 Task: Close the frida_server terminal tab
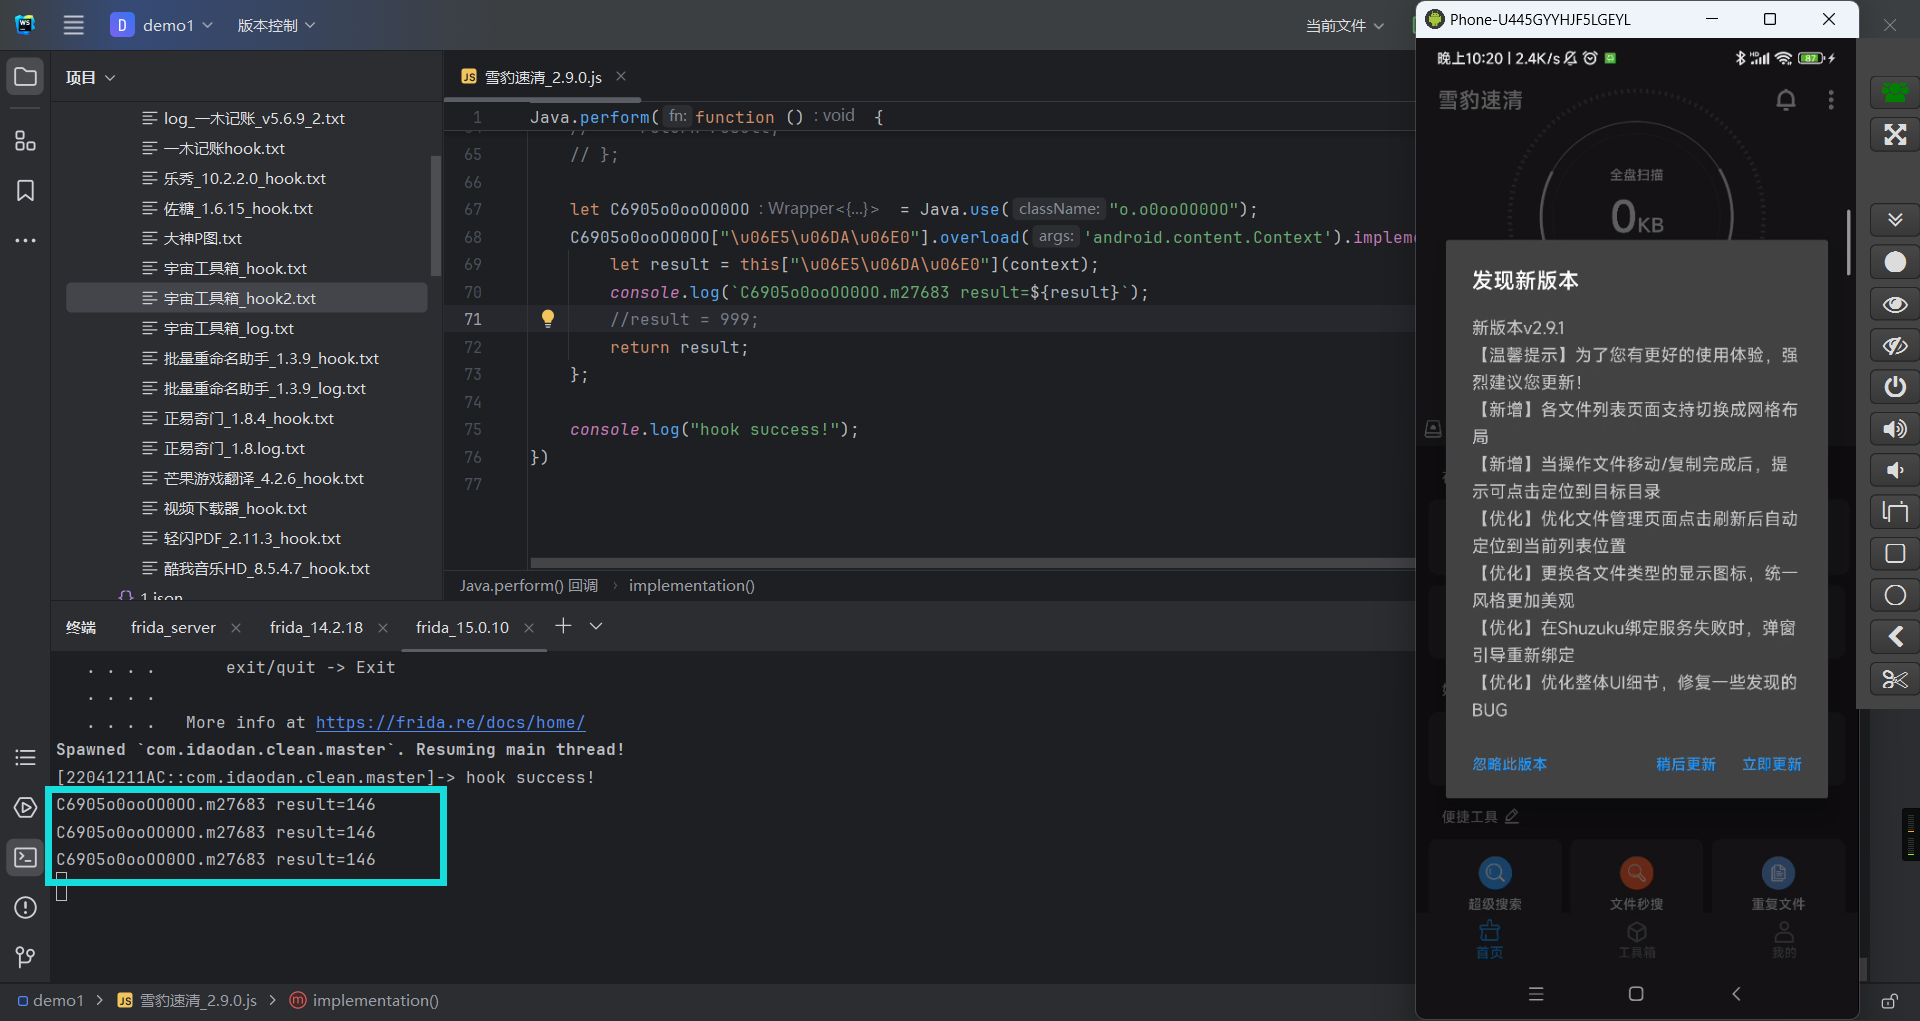click(236, 627)
